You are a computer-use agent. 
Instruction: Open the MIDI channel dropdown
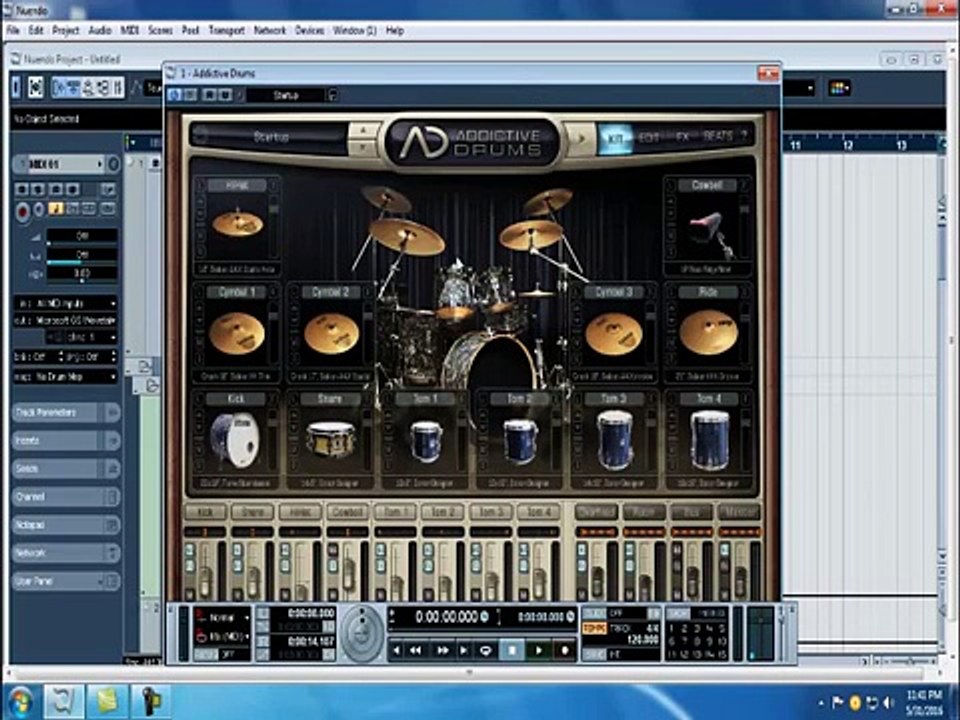coord(81,337)
